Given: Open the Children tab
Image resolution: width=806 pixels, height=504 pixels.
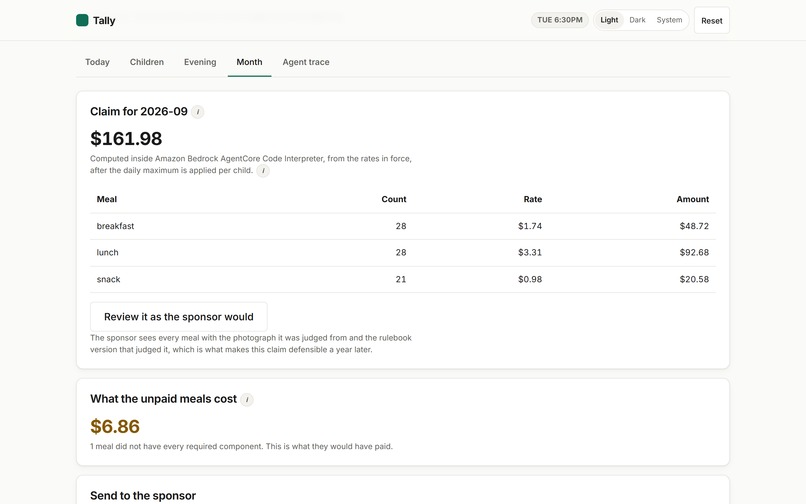Looking at the screenshot, I should [146, 62].
